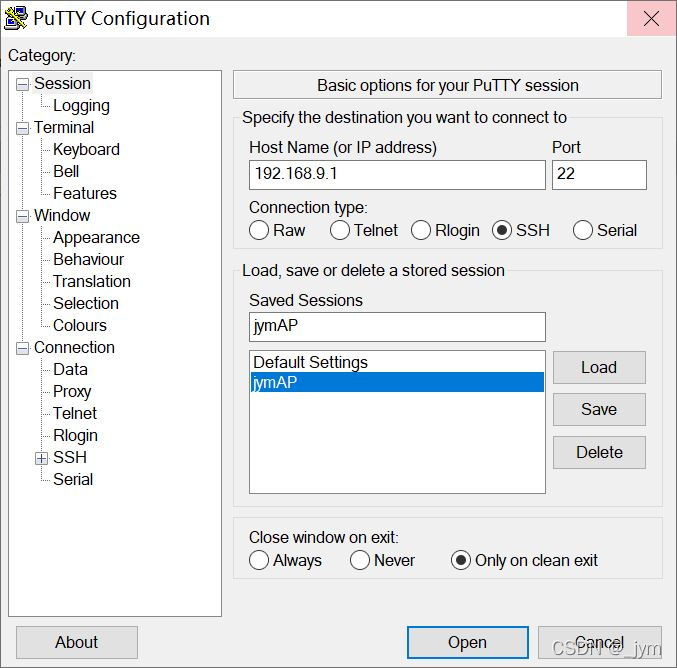Open the Selection settings category
Viewport: 677px width, 668px height.
[86, 304]
